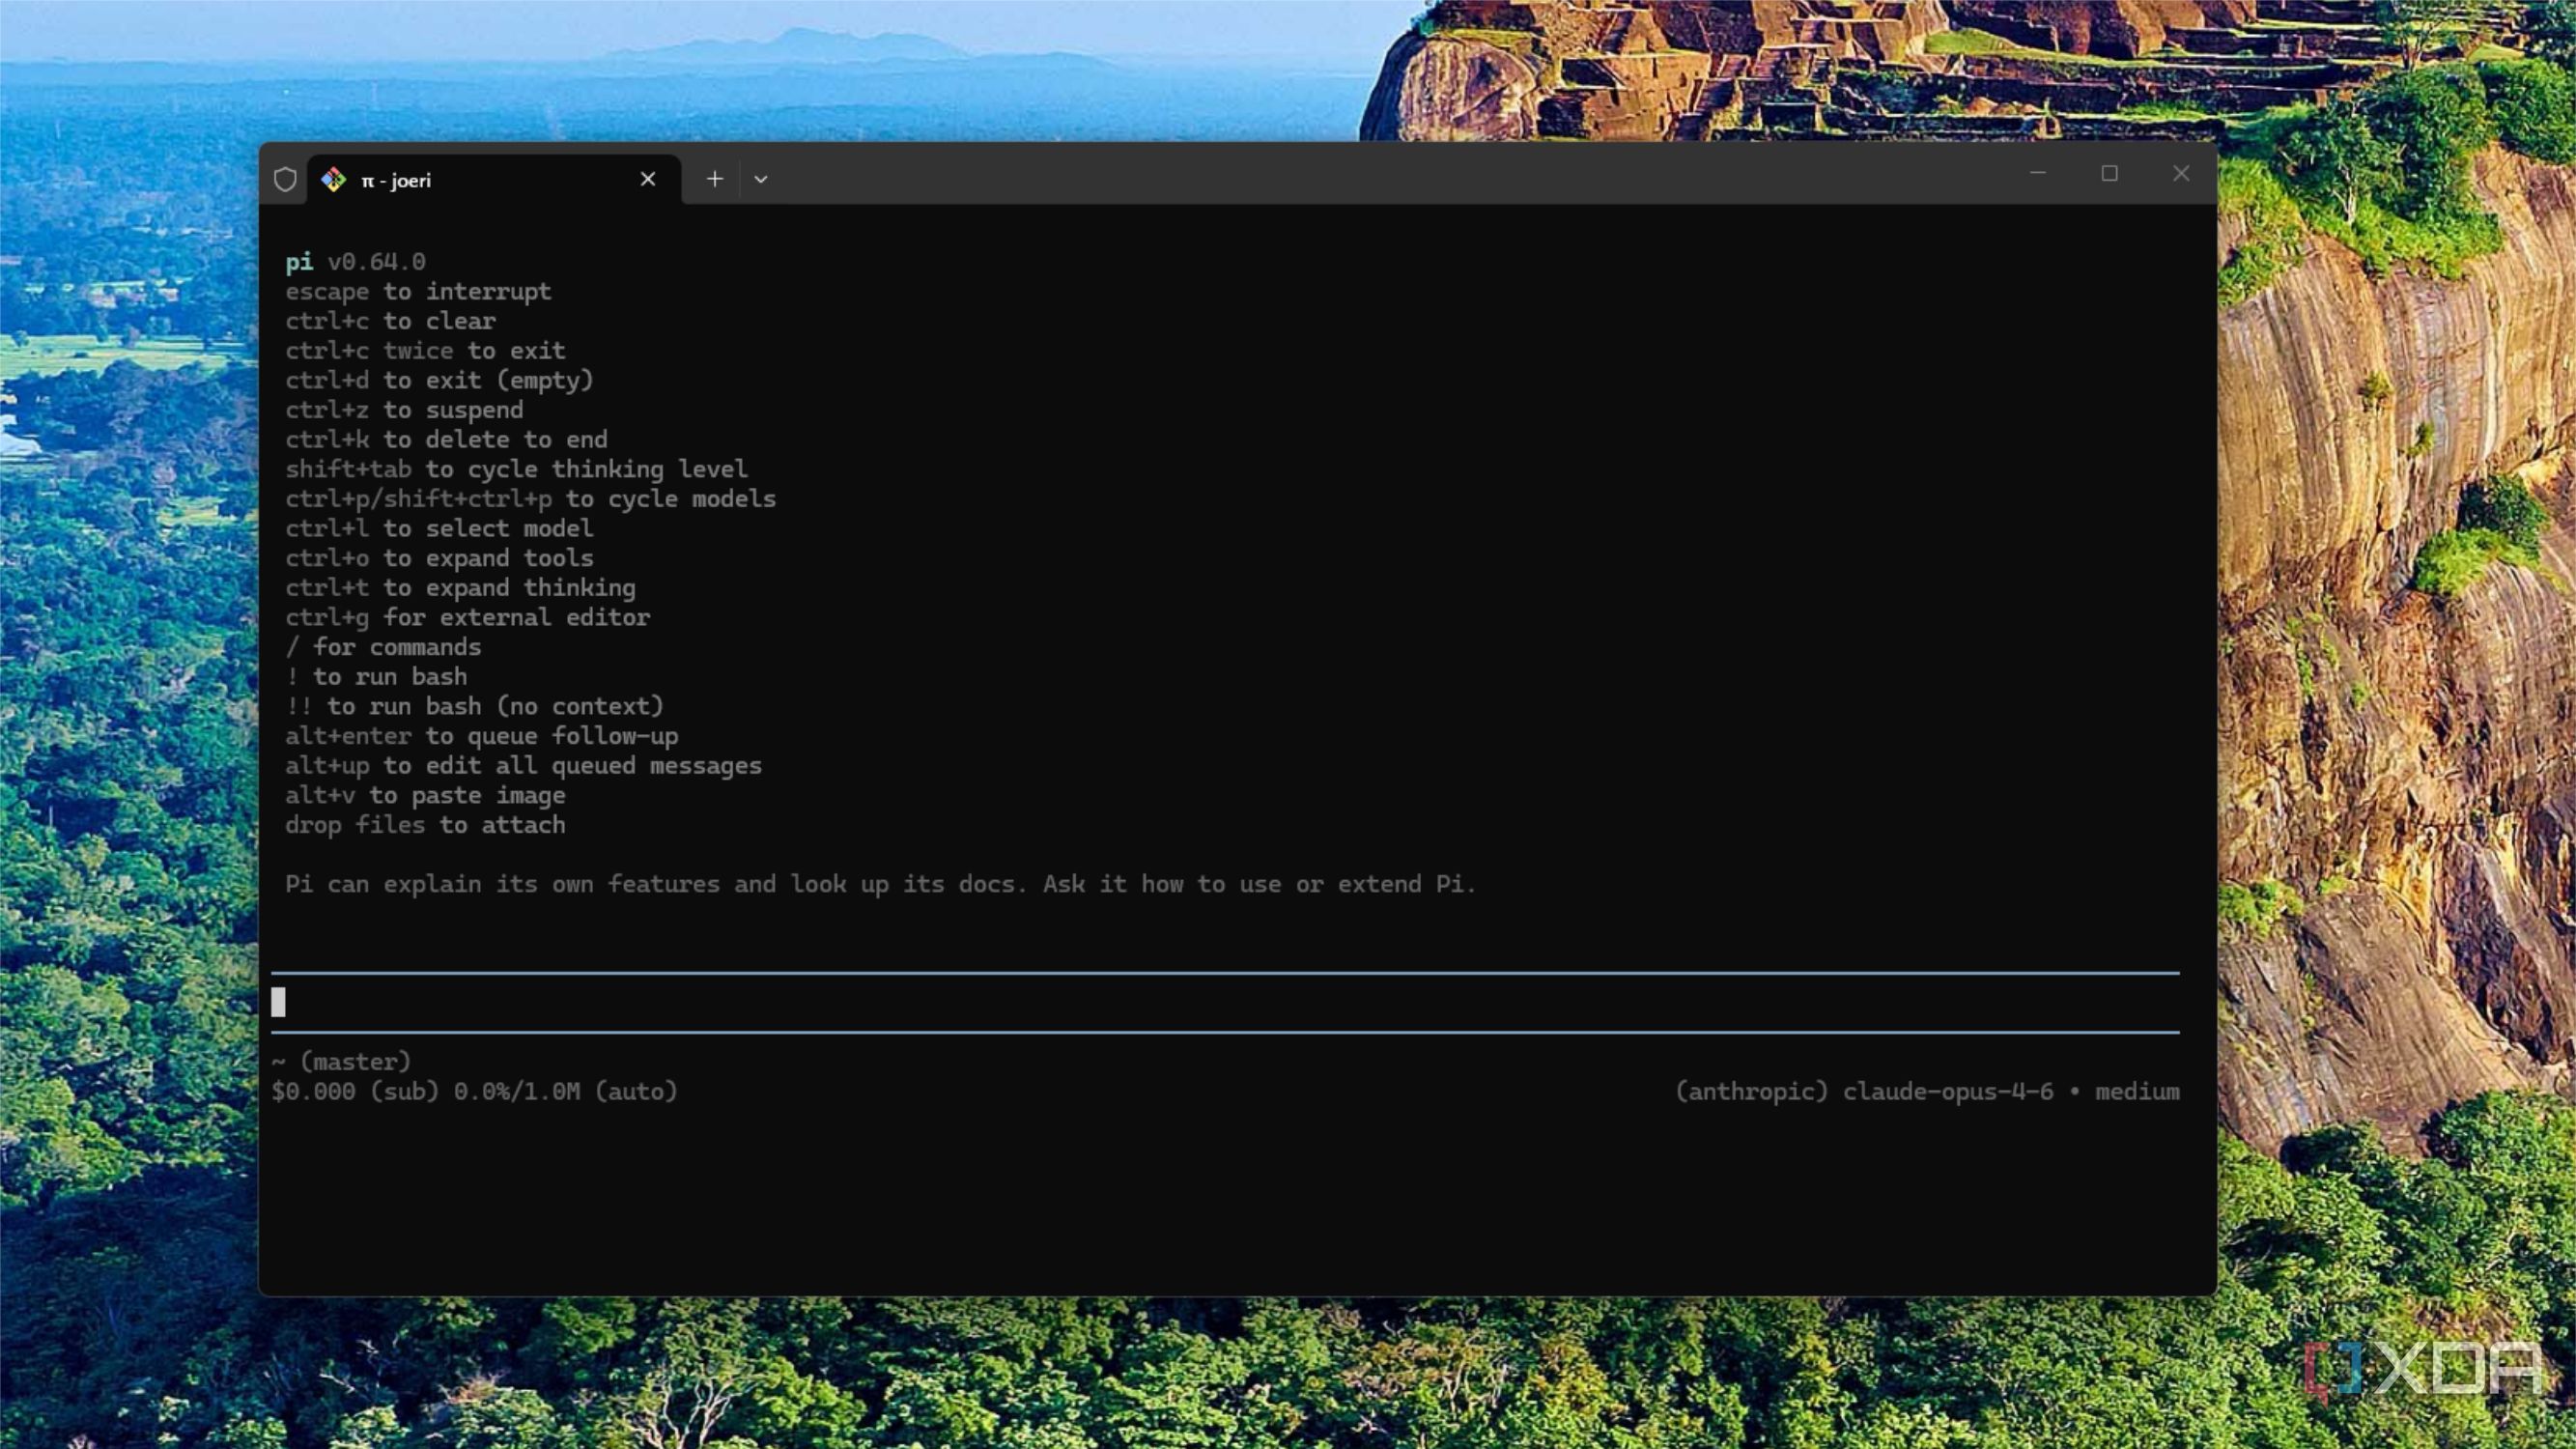Click the '~ (master)' branch status text
Viewport: 2576px width, 1449px height.
[x=341, y=1062]
